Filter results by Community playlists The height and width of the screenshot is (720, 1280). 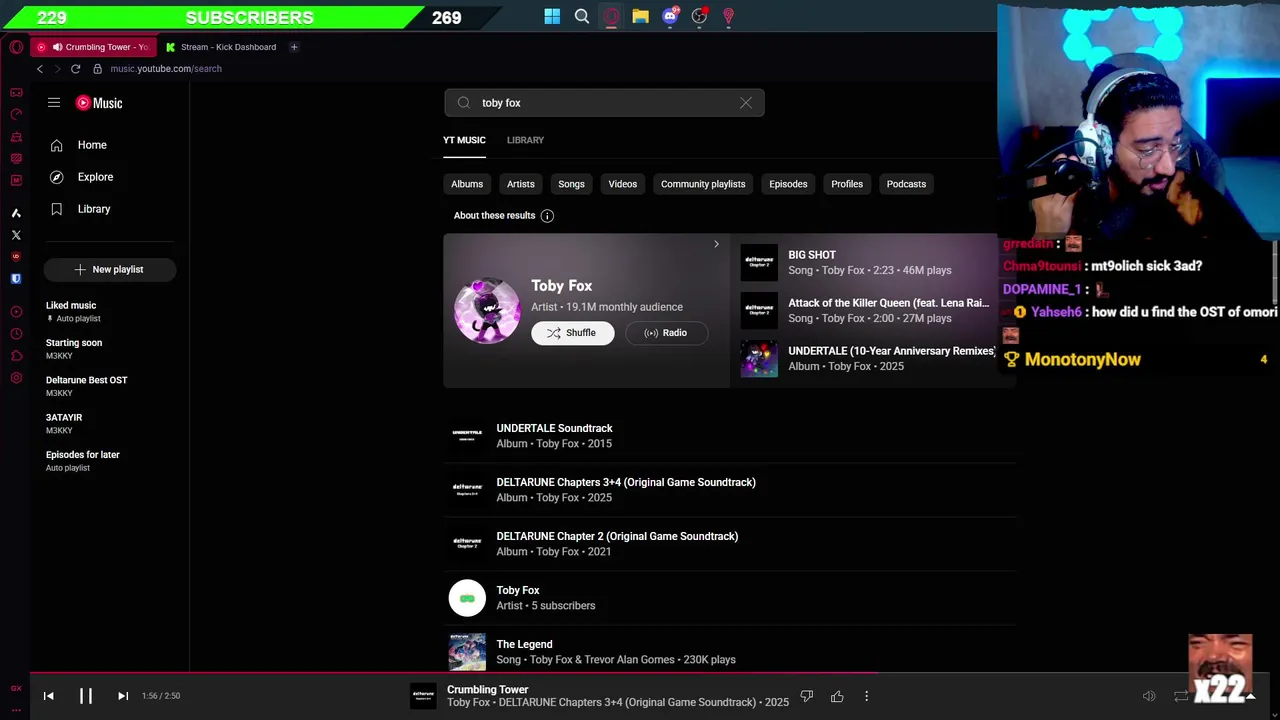(703, 184)
